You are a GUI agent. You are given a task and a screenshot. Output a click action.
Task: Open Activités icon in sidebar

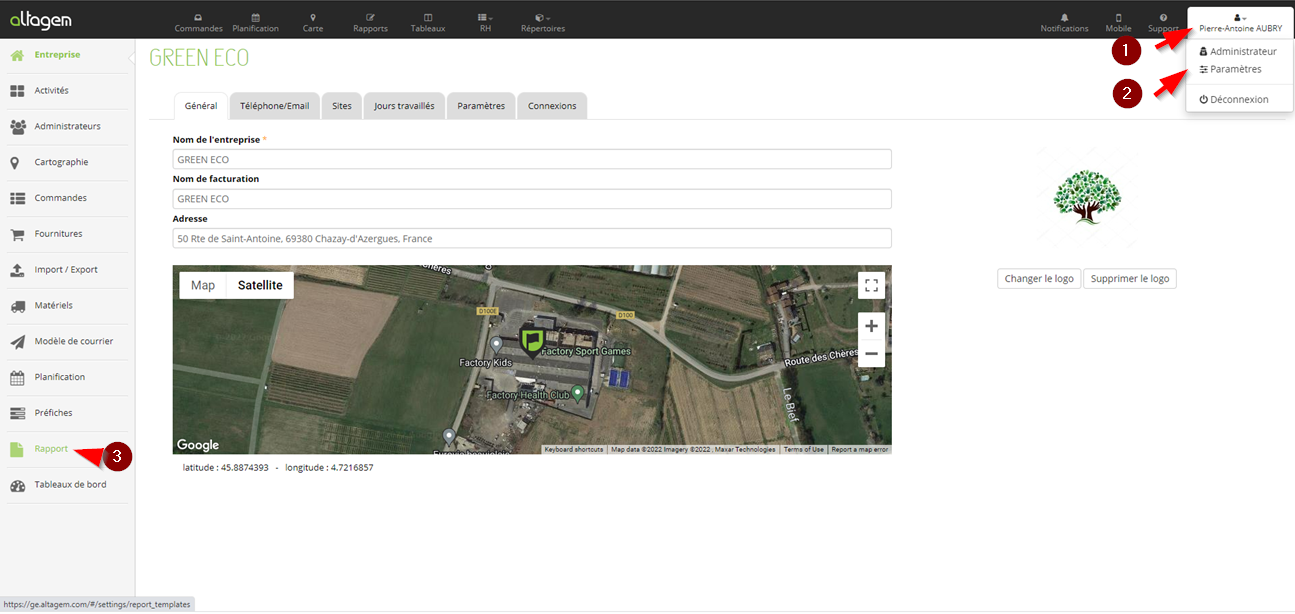17,91
